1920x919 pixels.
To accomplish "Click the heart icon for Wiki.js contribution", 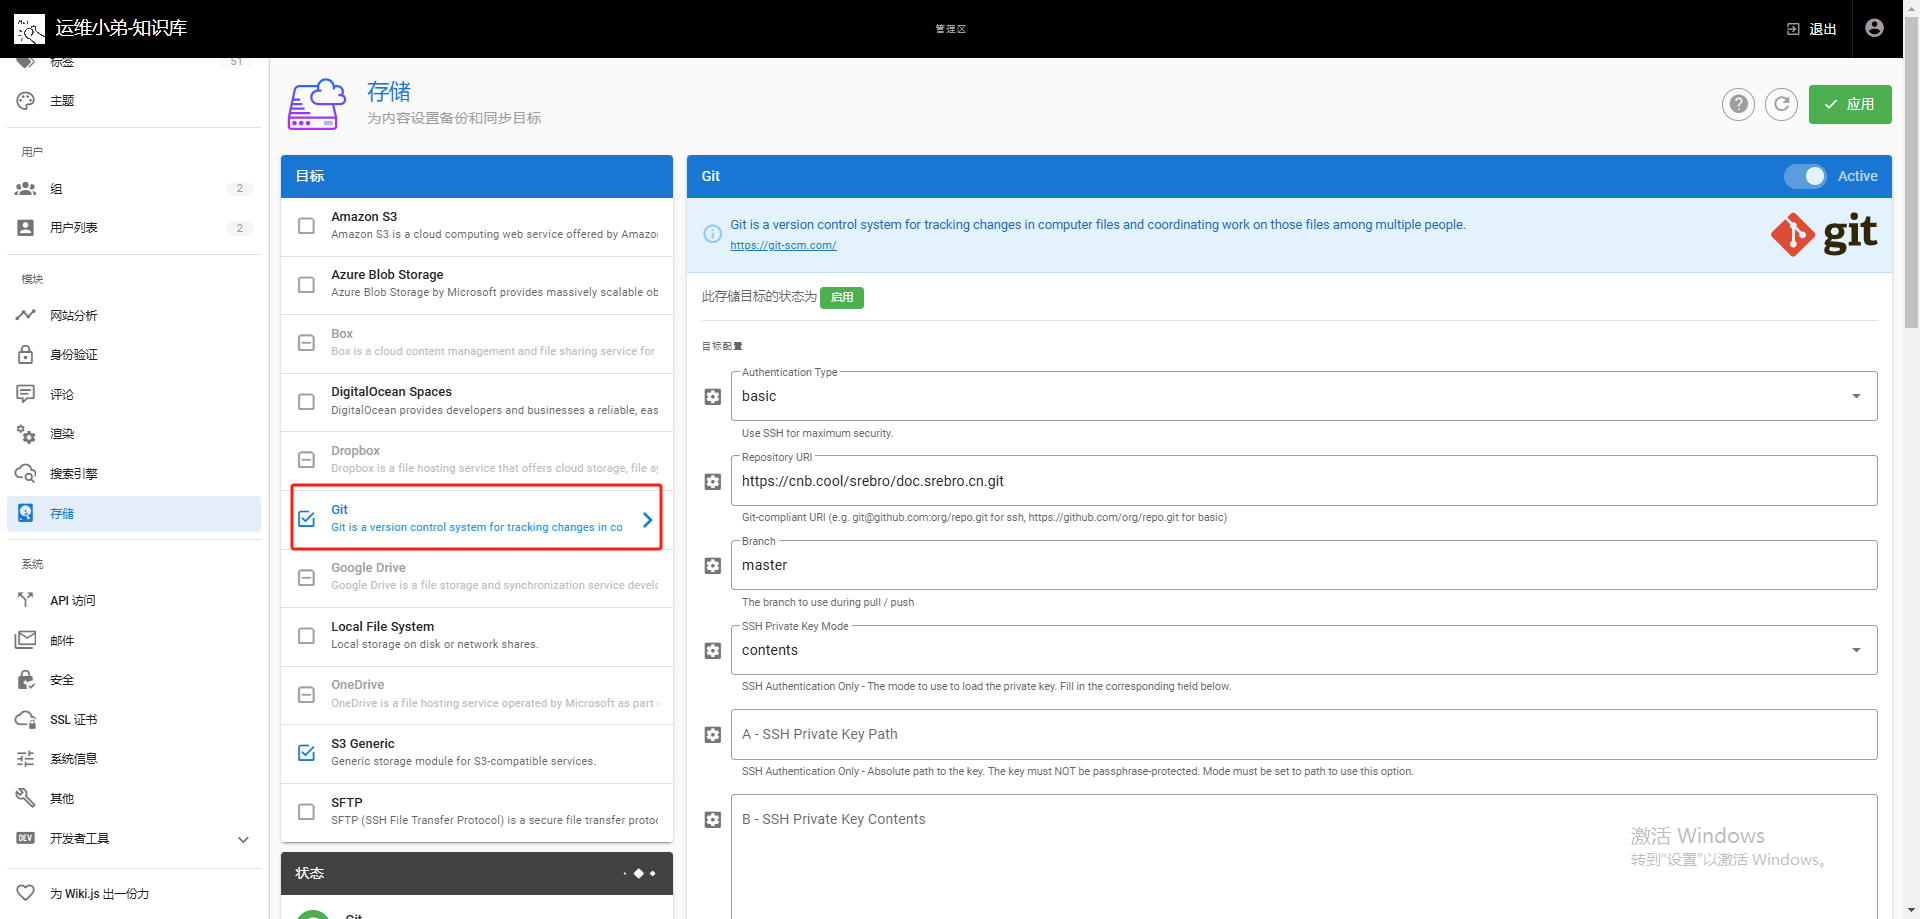I will point(26,893).
